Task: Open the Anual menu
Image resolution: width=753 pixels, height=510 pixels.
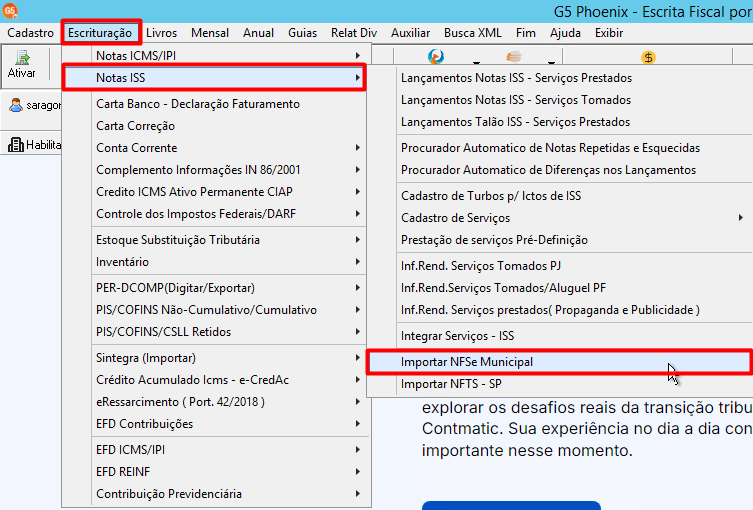Action: click(x=258, y=33)
